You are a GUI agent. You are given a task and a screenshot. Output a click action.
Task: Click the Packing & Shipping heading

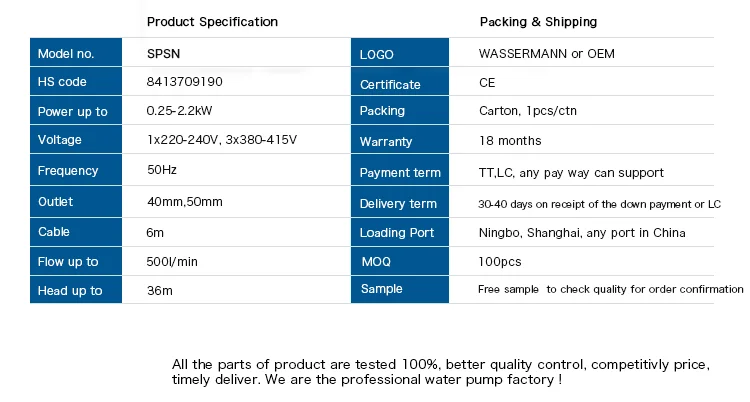(x=538, y=22)
